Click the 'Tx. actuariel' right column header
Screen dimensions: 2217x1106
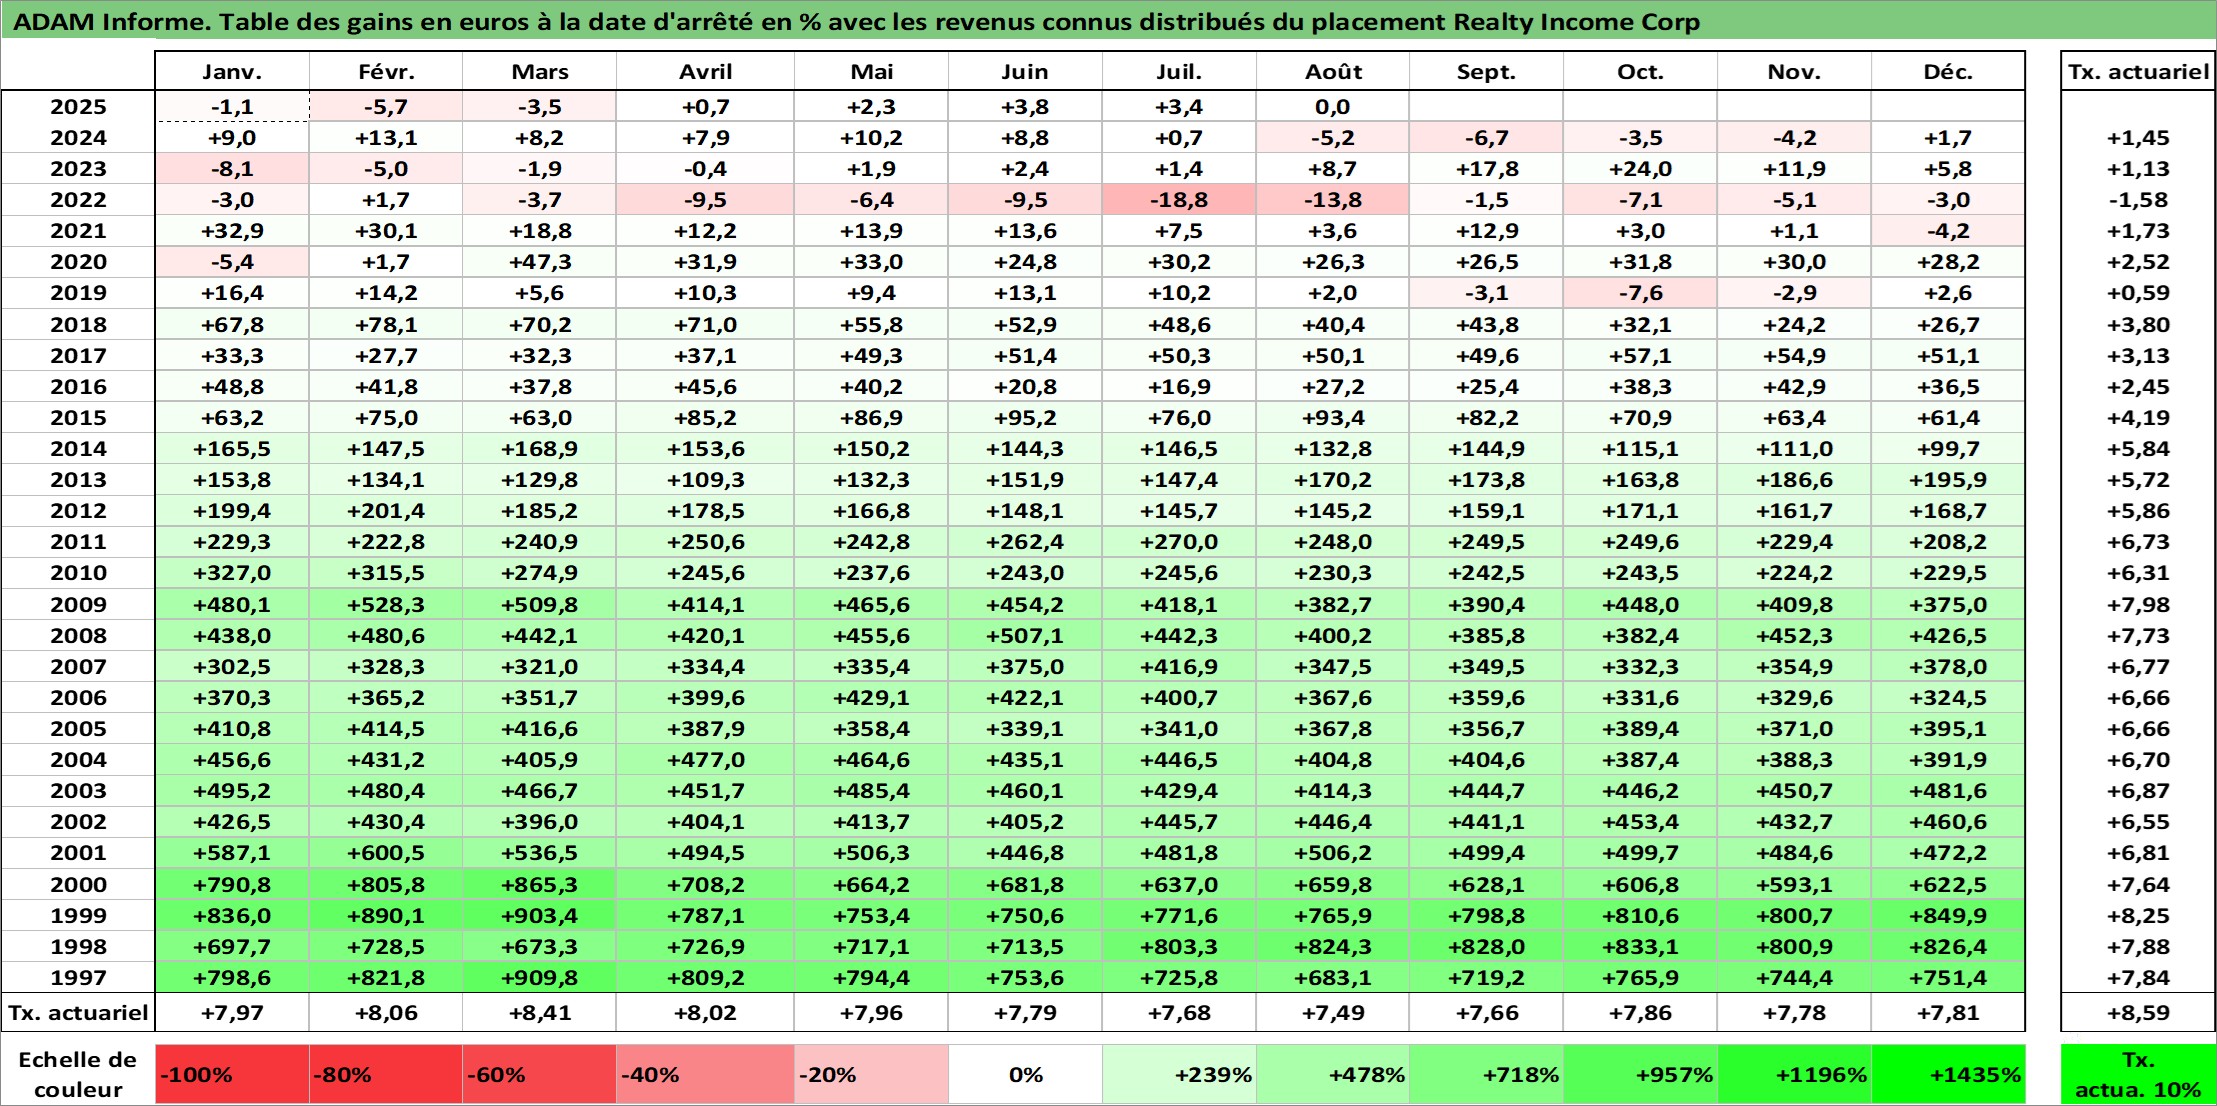click(x=2138, y=72)
